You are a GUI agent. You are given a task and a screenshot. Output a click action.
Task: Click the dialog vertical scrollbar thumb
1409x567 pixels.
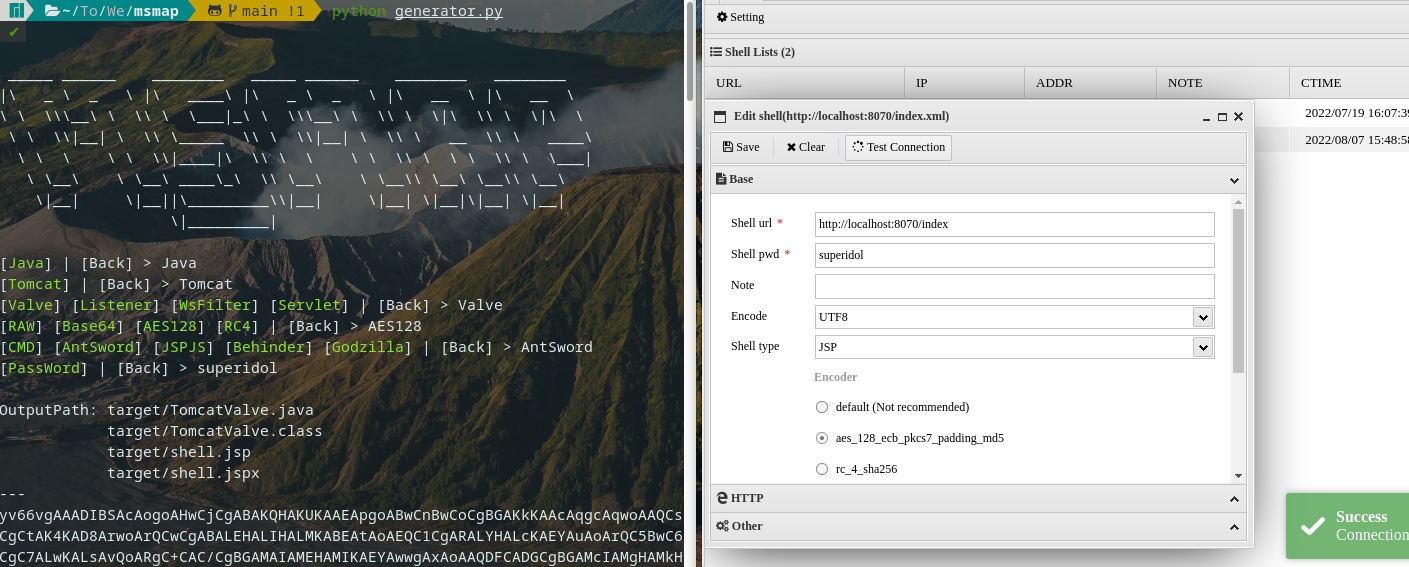[x=1238, y=291]
